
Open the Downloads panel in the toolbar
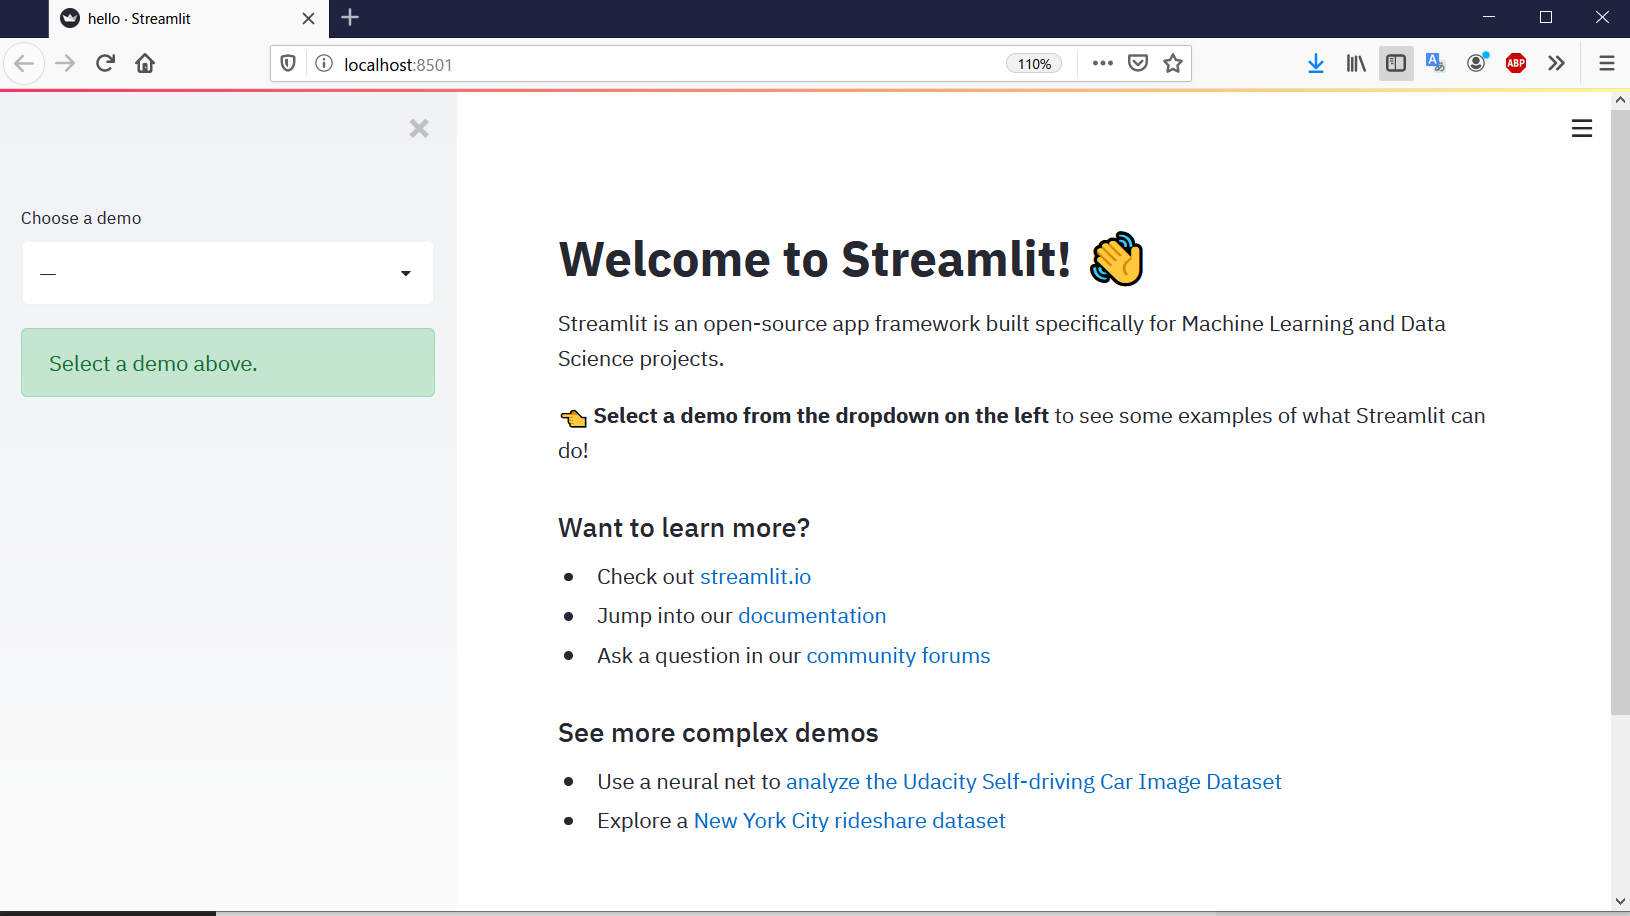pyautogui.click(x=1315, y=63)
